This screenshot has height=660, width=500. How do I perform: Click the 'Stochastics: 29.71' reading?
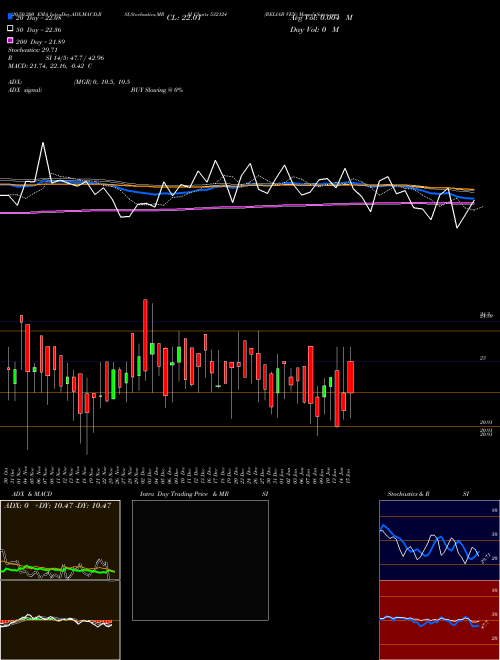point(32,50)
